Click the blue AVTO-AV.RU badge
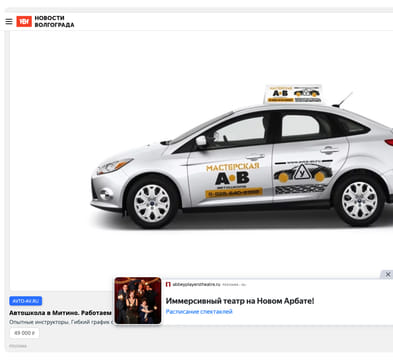The image size is (393, 360). [x=26, y=301]
